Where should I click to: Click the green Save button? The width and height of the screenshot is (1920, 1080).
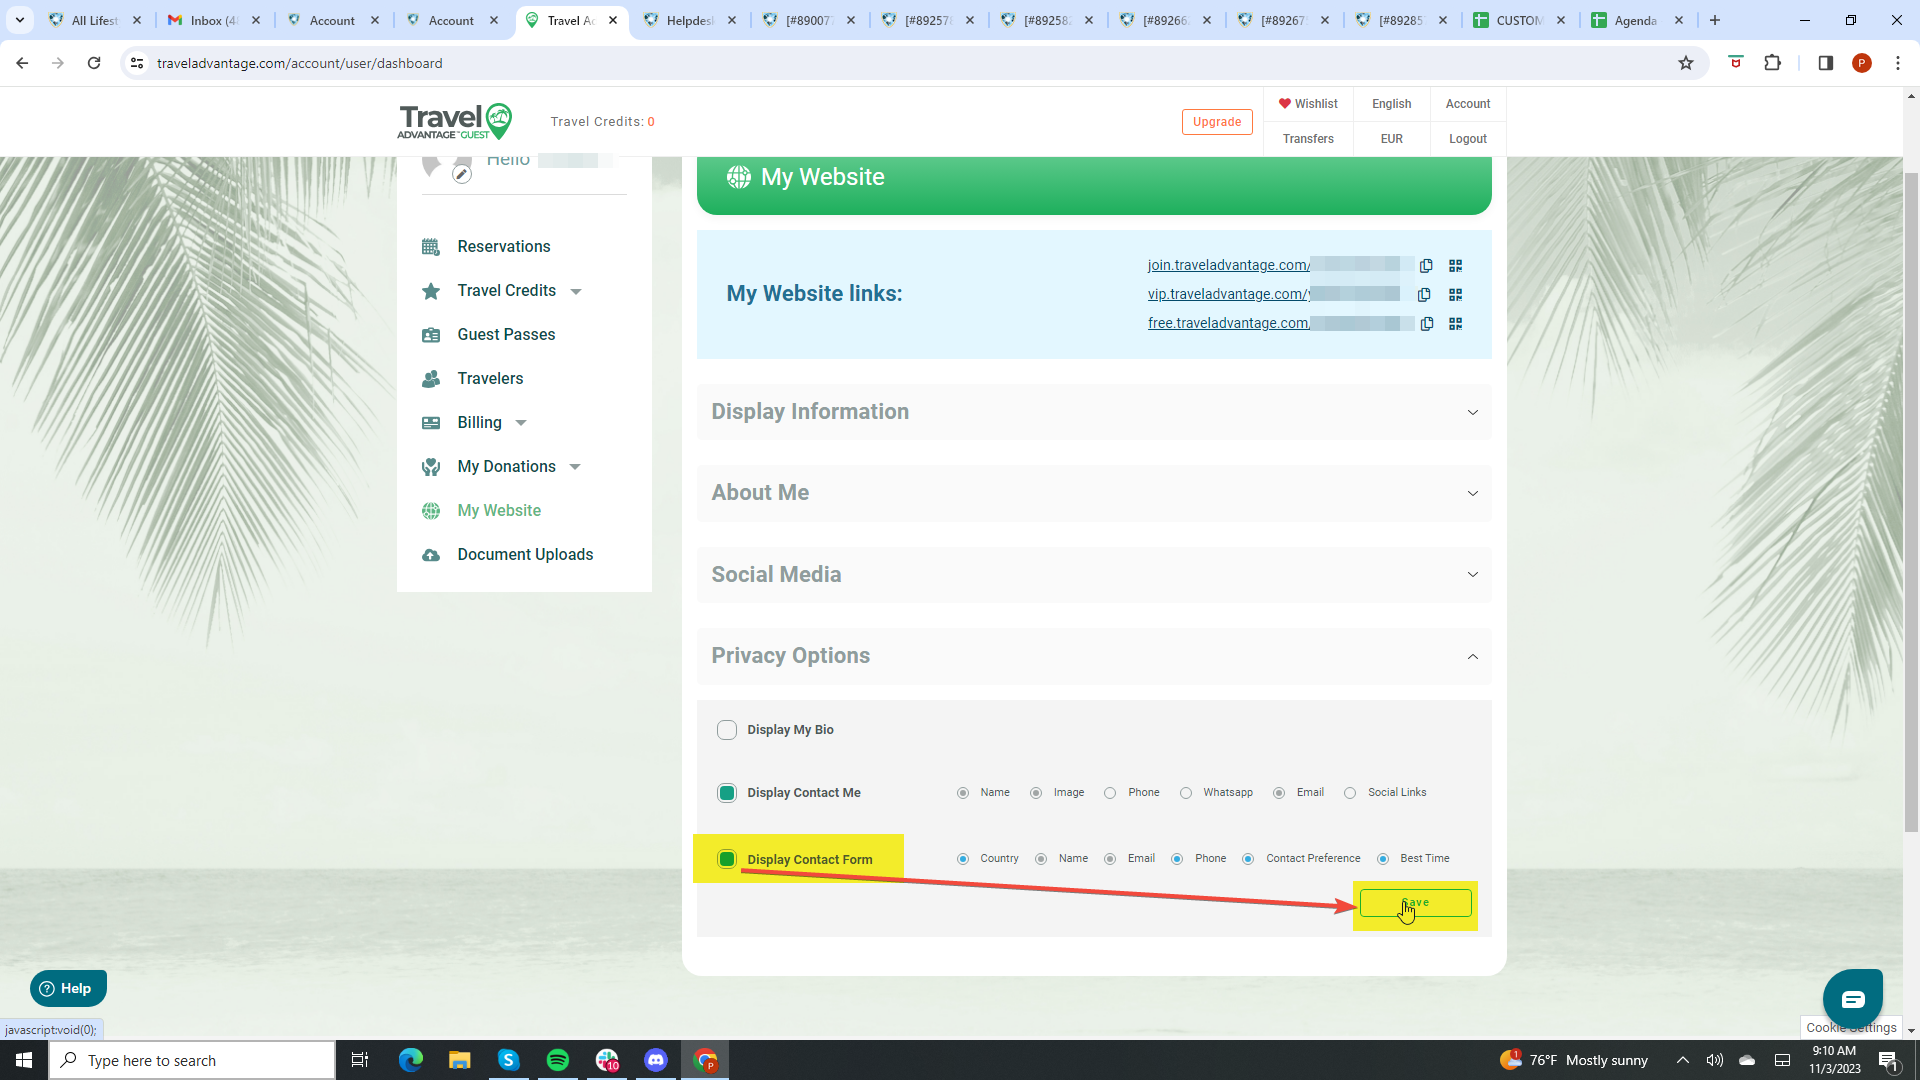[1415, 903]
